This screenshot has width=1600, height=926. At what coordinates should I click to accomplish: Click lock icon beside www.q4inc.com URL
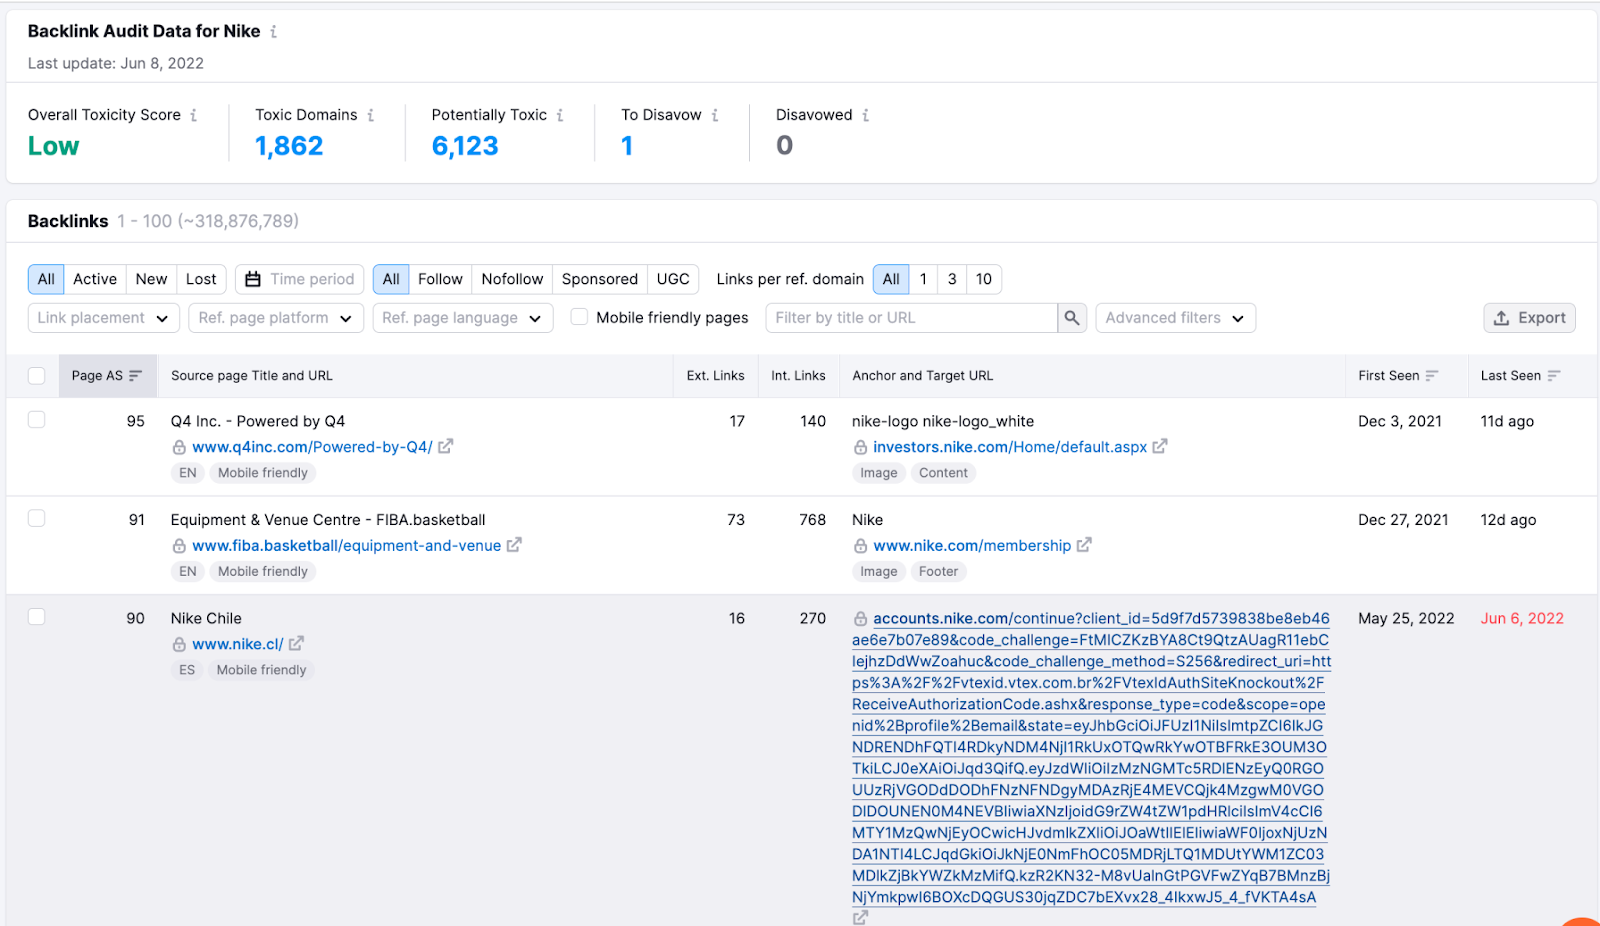179,448
